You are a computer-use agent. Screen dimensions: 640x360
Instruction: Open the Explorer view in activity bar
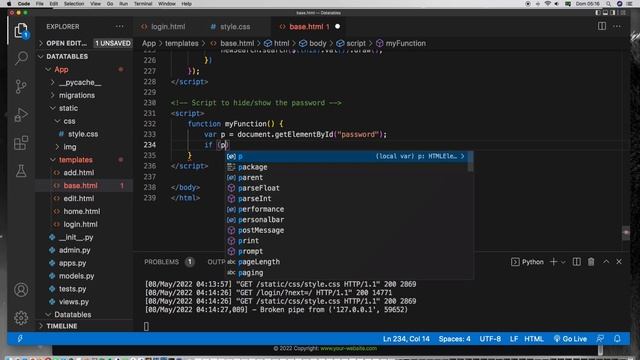point(21,31)
